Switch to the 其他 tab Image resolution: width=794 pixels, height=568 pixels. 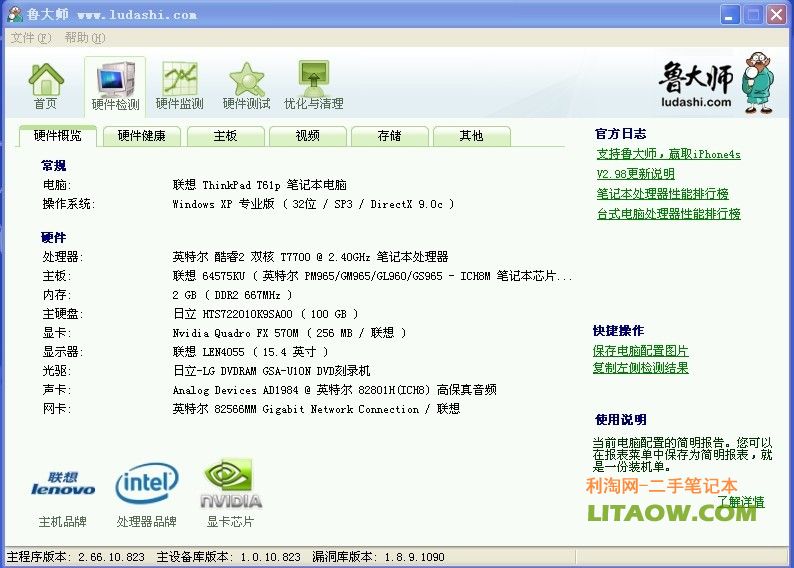pos(471,136)
